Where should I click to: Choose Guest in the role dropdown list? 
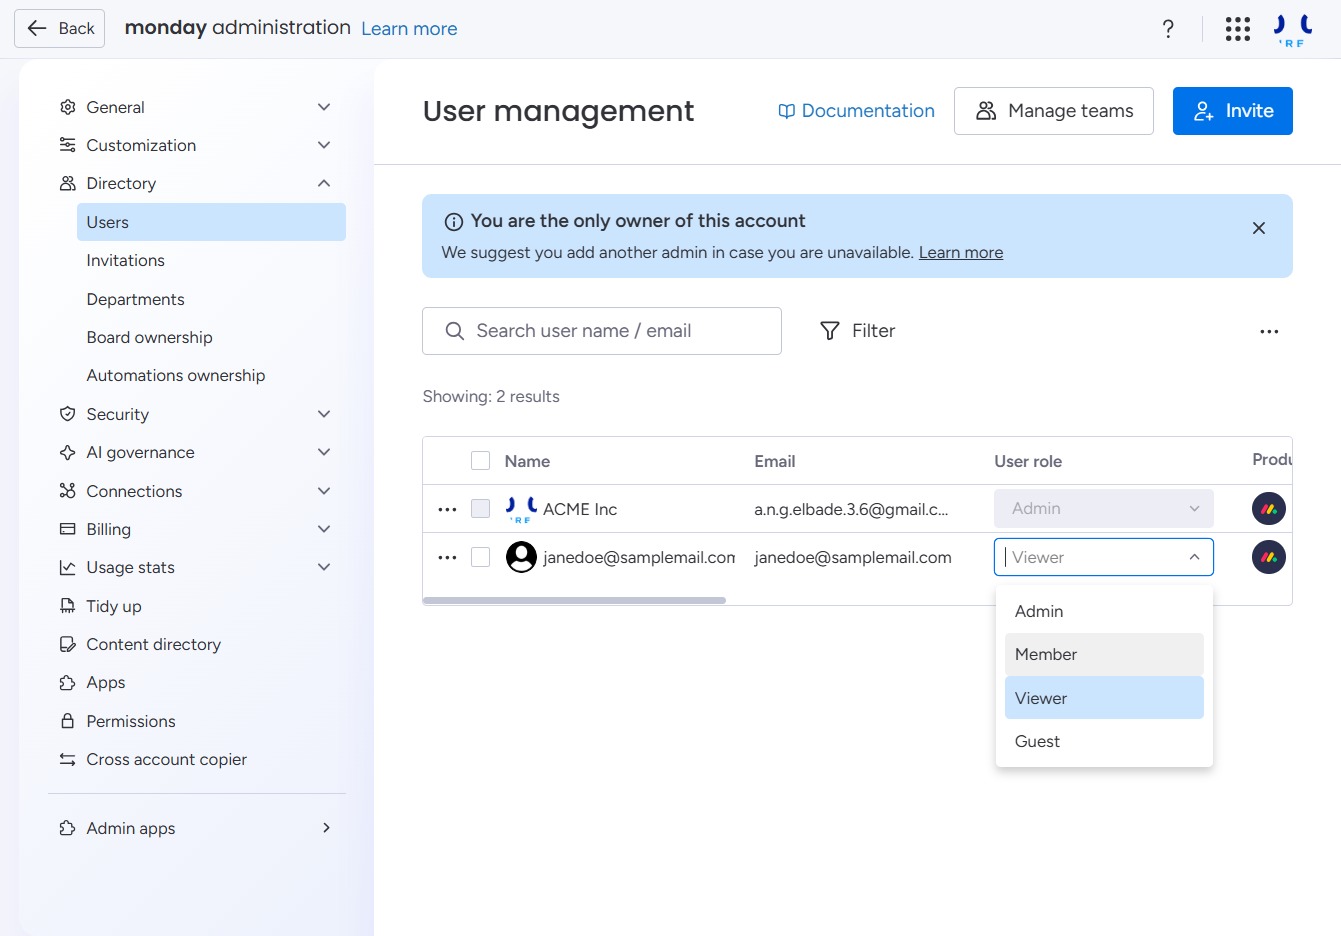1104,741
